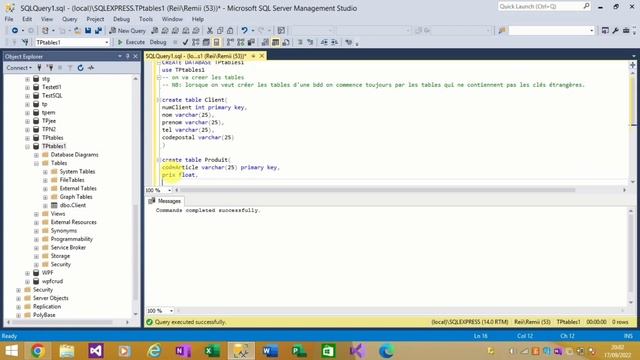Image resolution: width=640 pixels, height=360 pixels.
Task: Open the Tools menu
Action: click(x=146, y=19)
